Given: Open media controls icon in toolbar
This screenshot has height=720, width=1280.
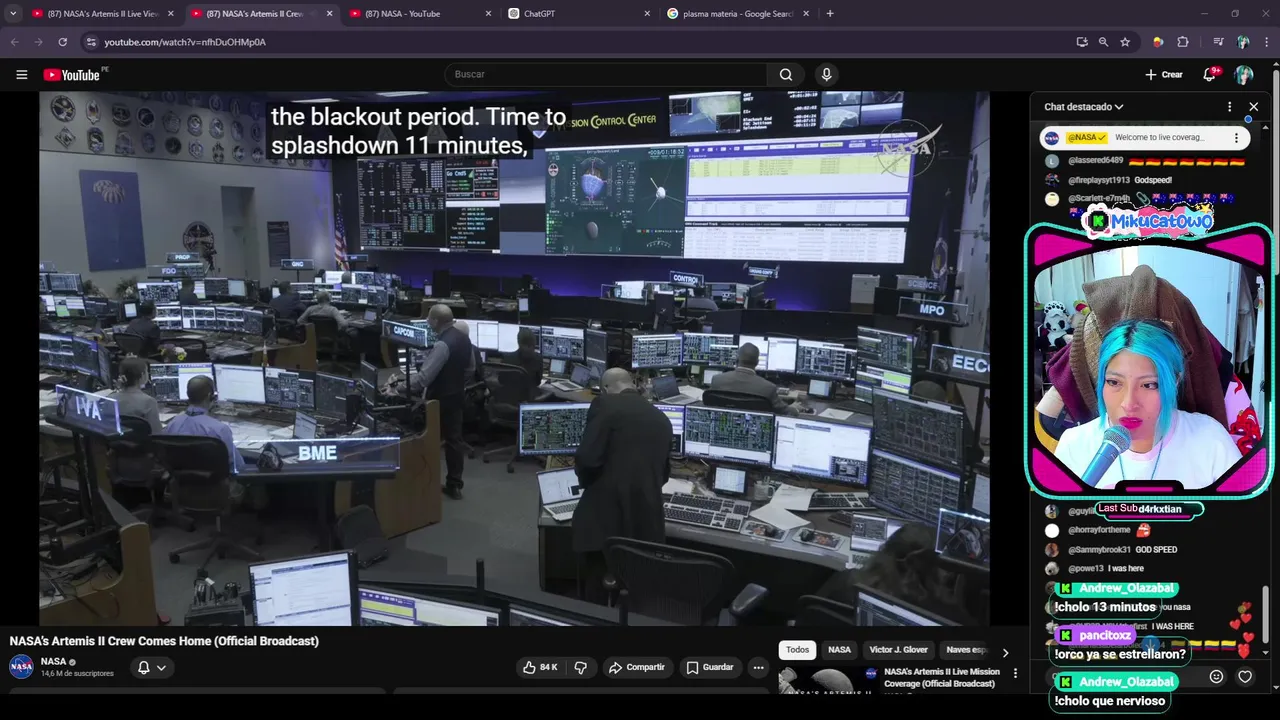Looking at the screenshot, I should [1218, 42].
